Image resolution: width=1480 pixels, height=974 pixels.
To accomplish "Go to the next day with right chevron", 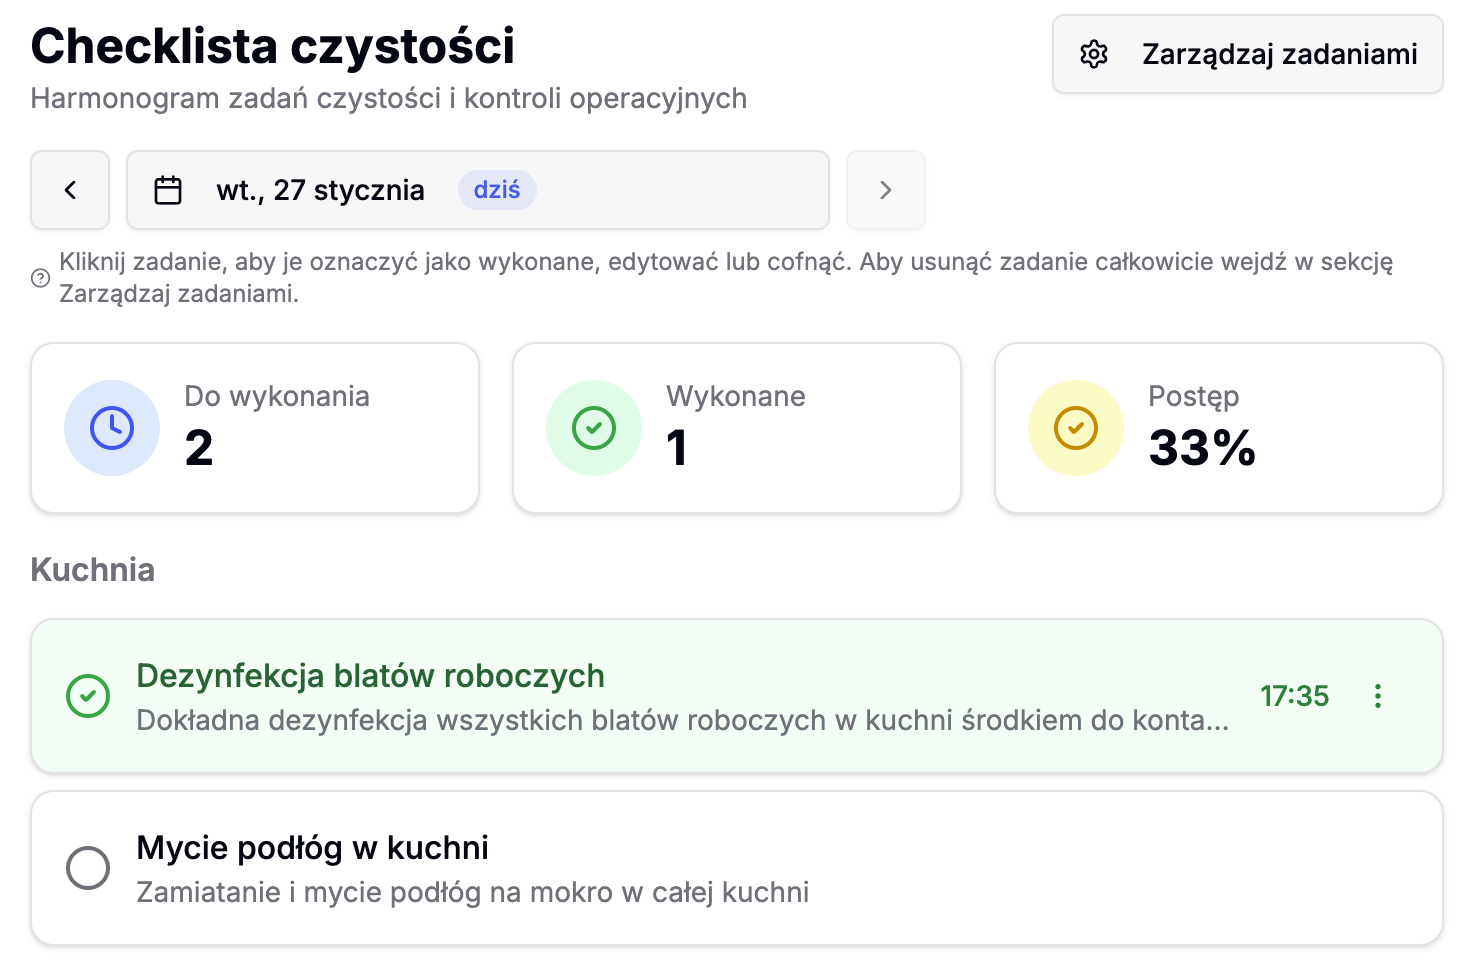I will 885,189.
